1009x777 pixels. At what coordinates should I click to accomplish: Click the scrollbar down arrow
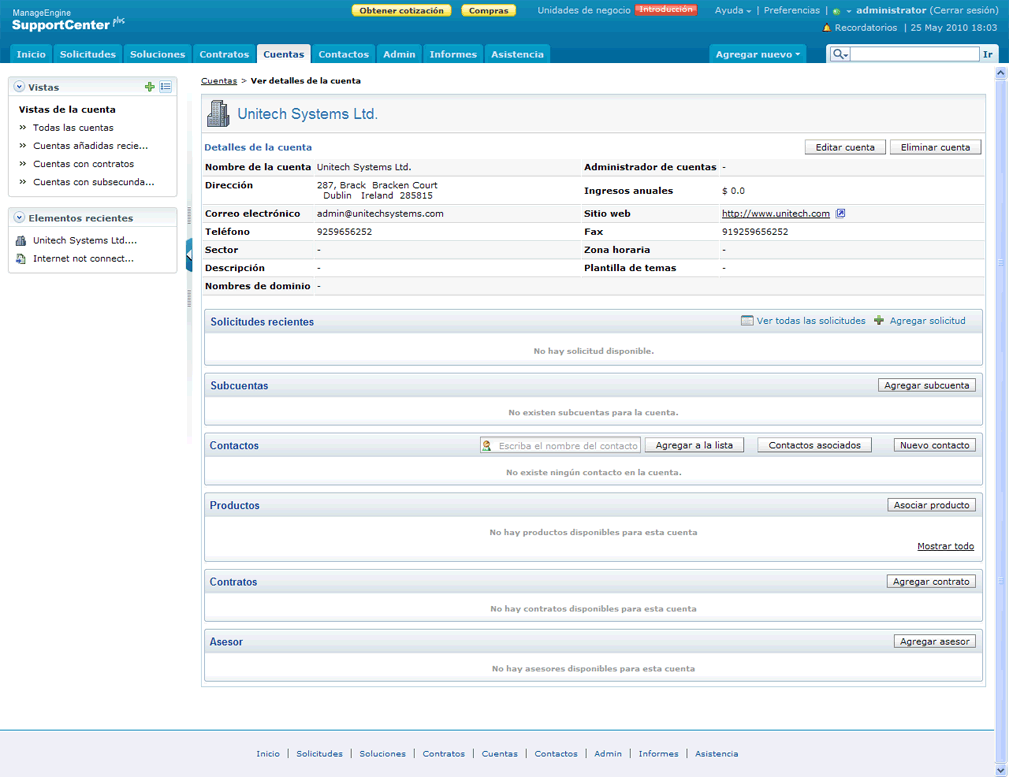pyautogui.click(x=1001, y=770)
